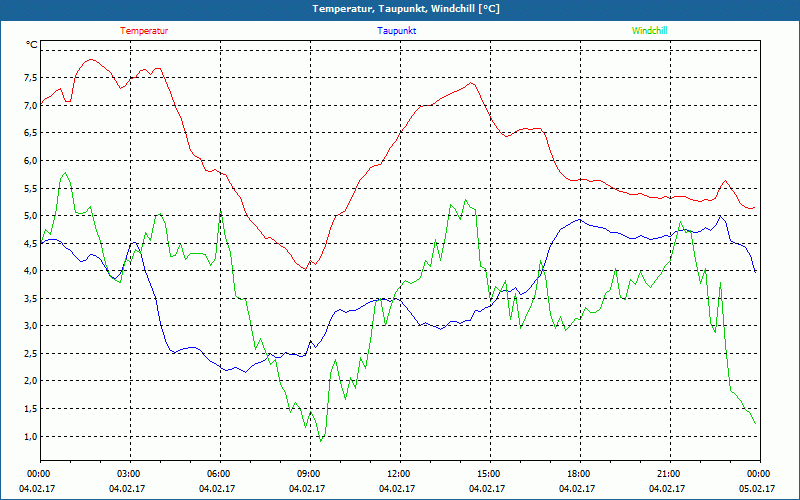
Task: Click the '1,0' y-axis value
Action: coord(31,436)
